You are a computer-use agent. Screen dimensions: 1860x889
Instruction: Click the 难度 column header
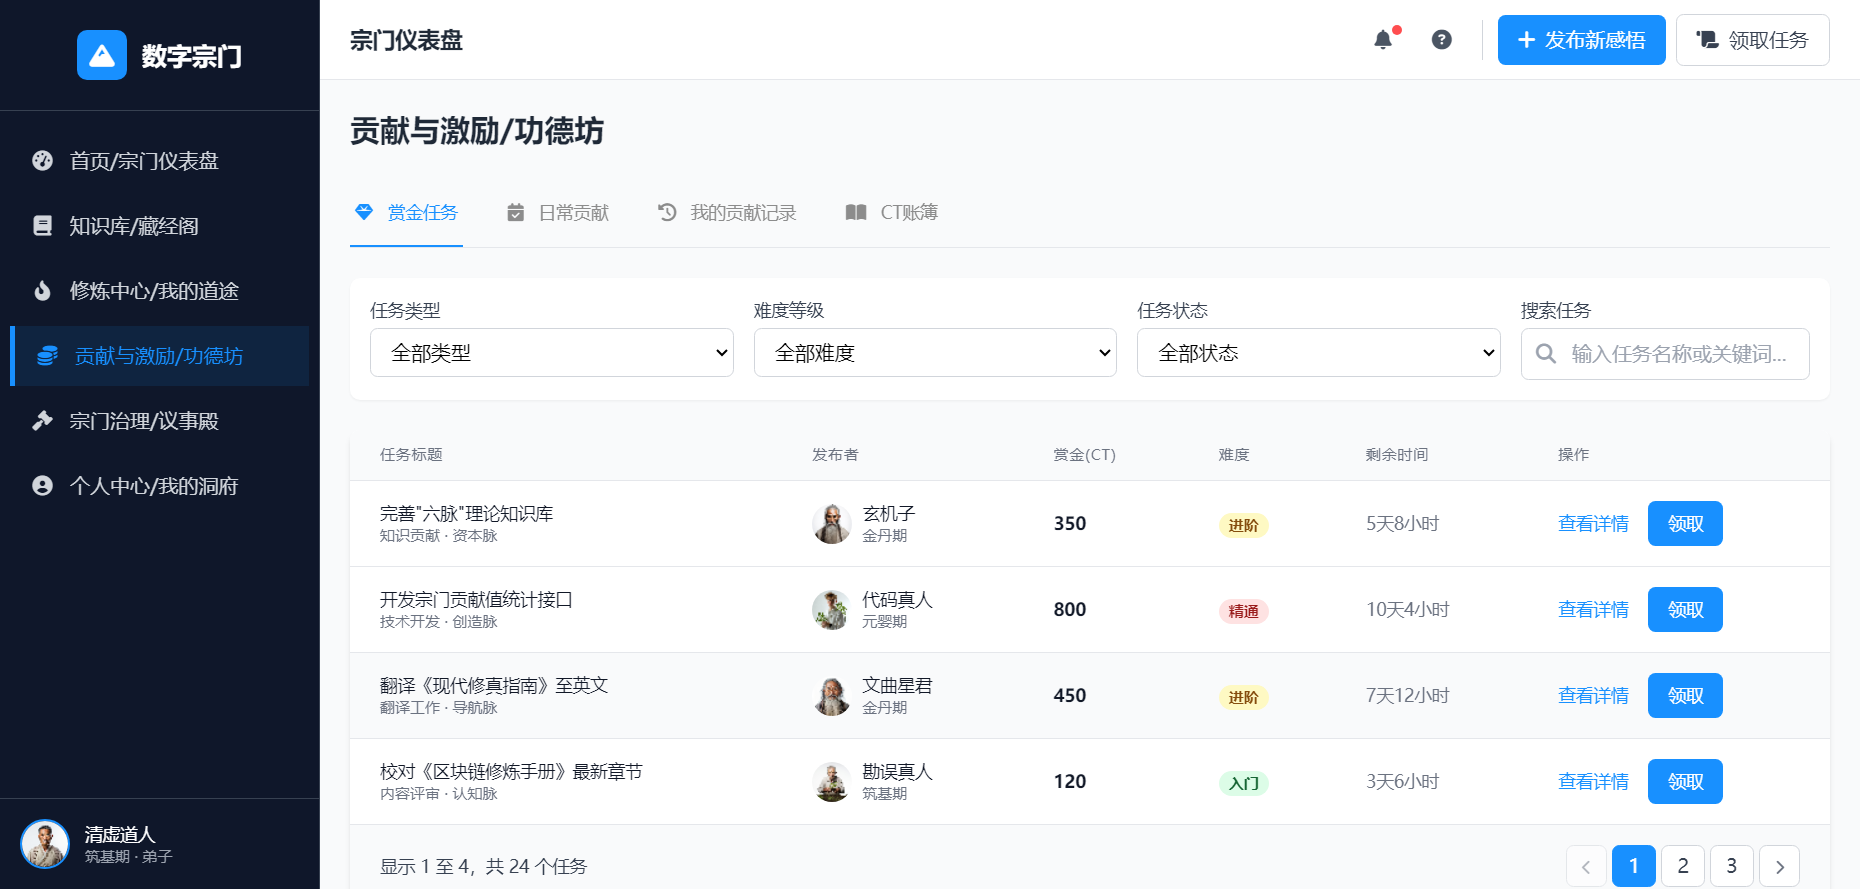1234,455
